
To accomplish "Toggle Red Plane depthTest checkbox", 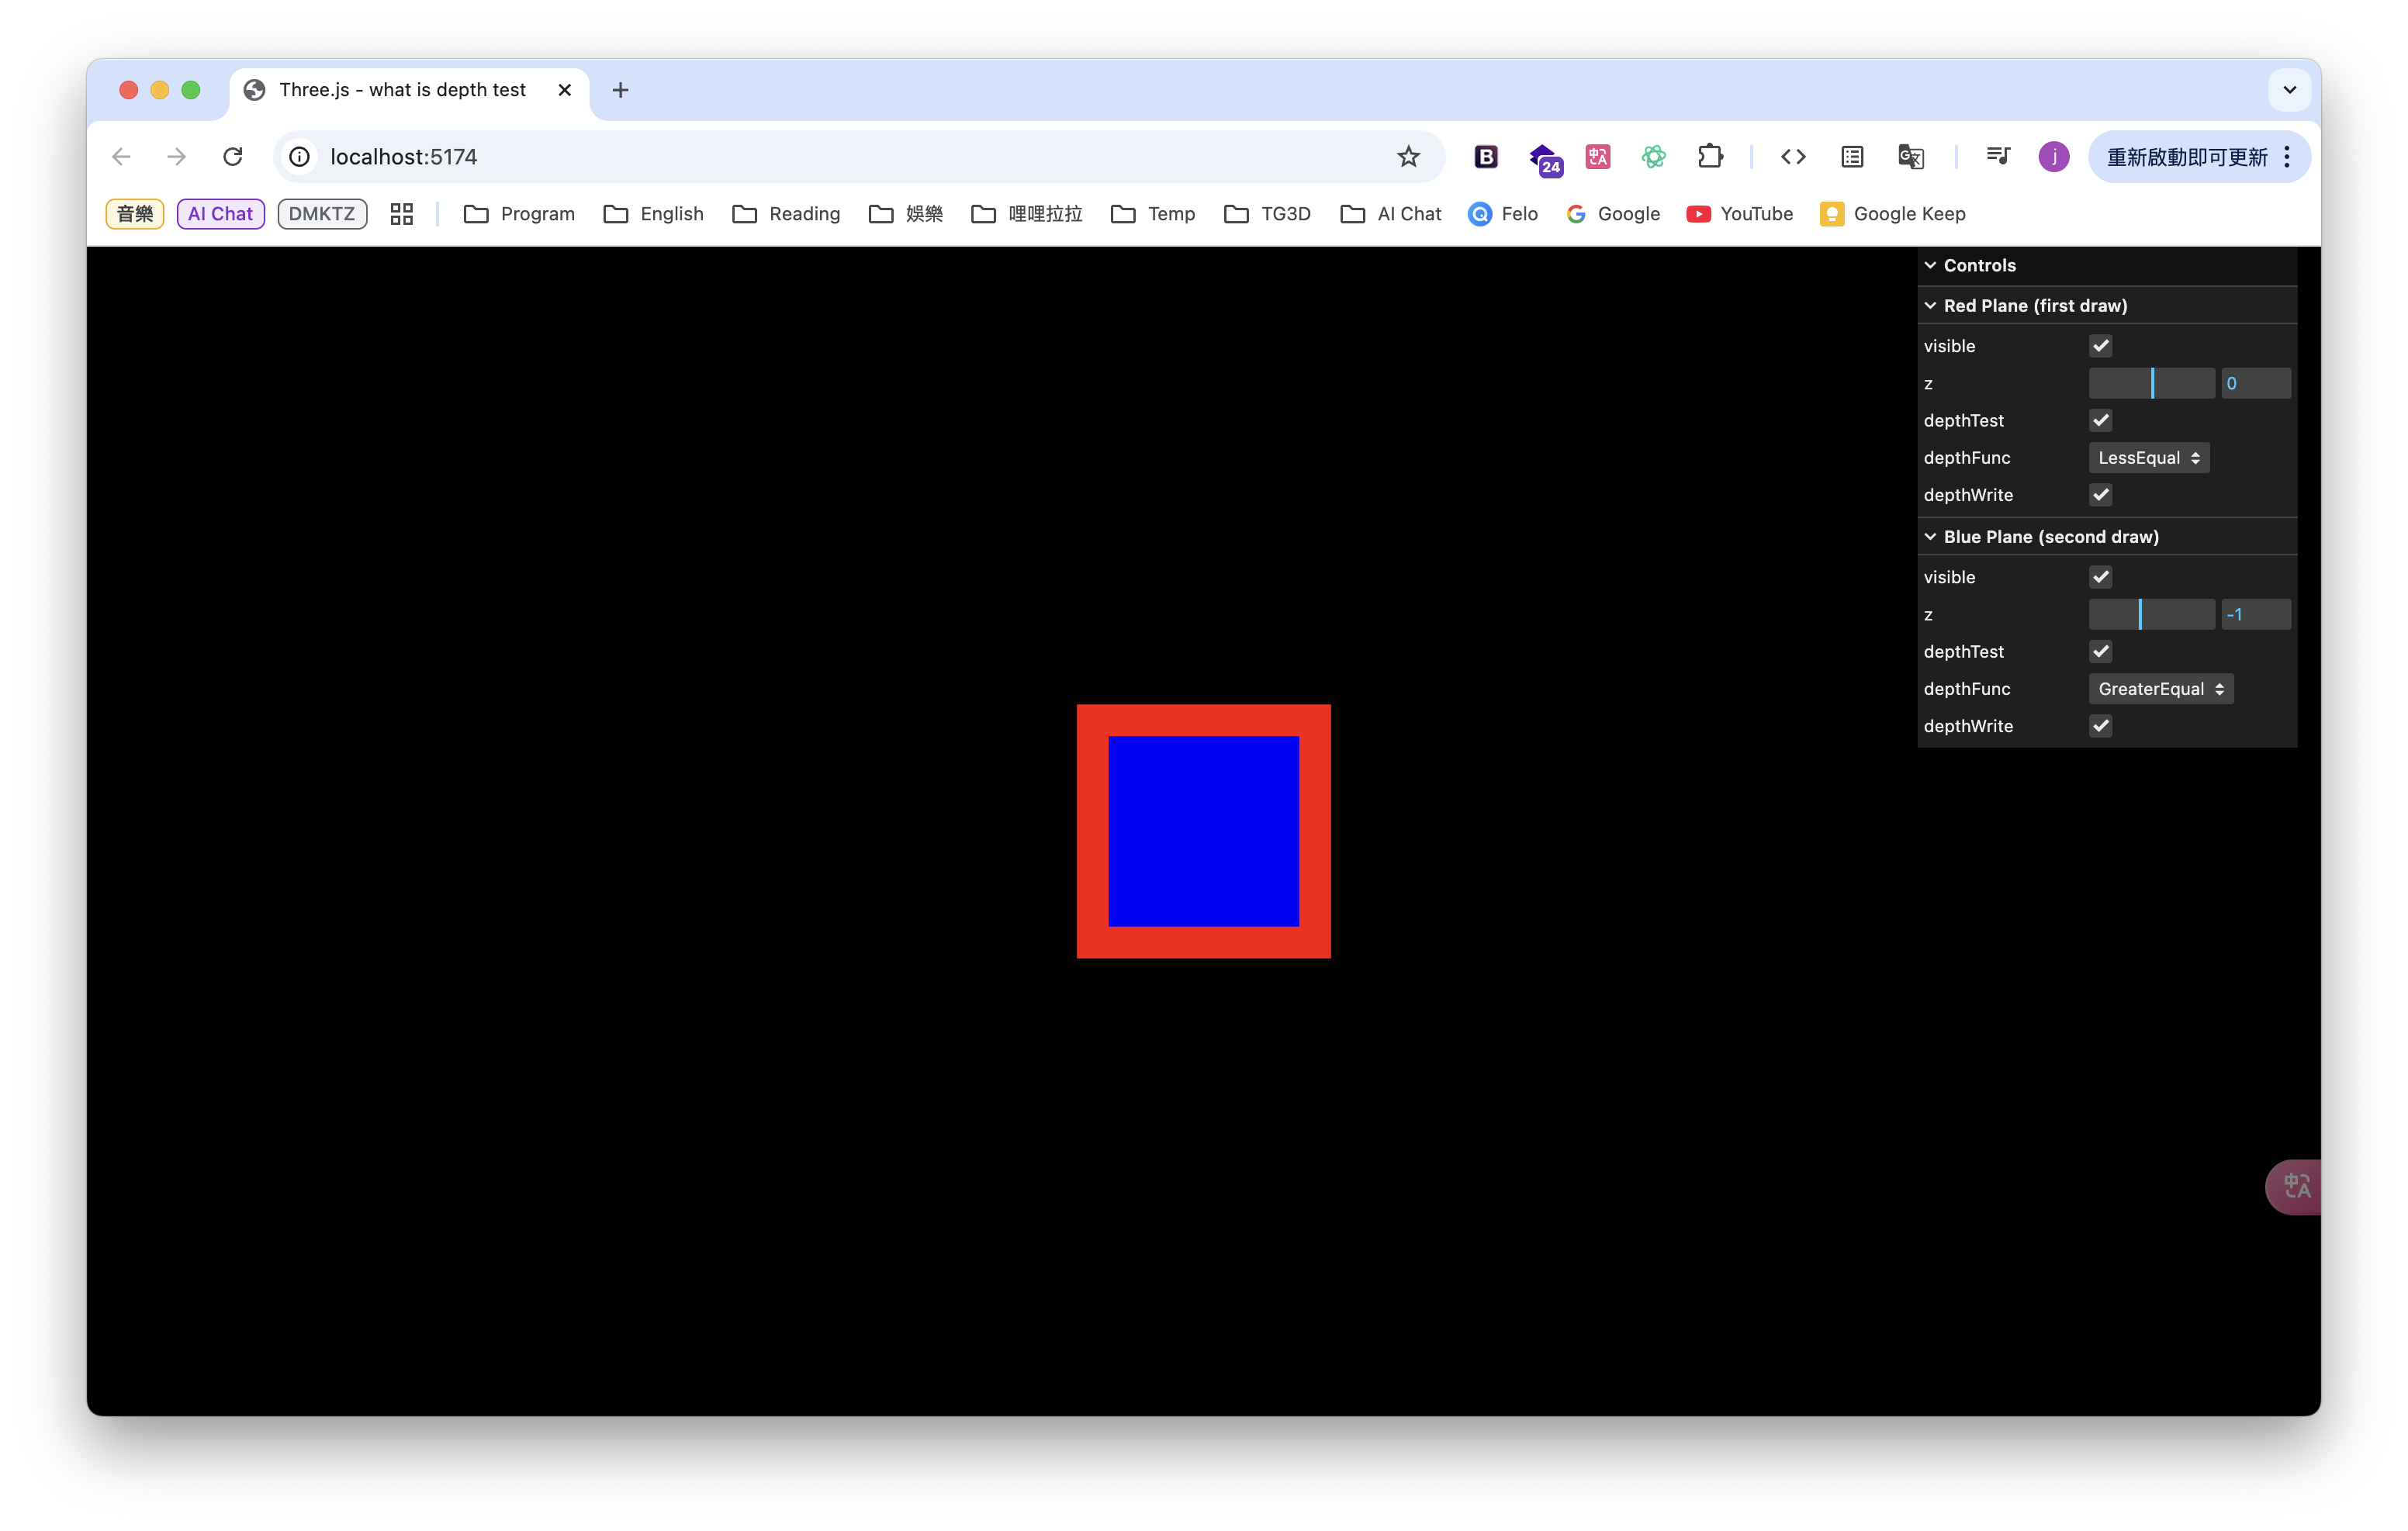I will point(2101,420).
